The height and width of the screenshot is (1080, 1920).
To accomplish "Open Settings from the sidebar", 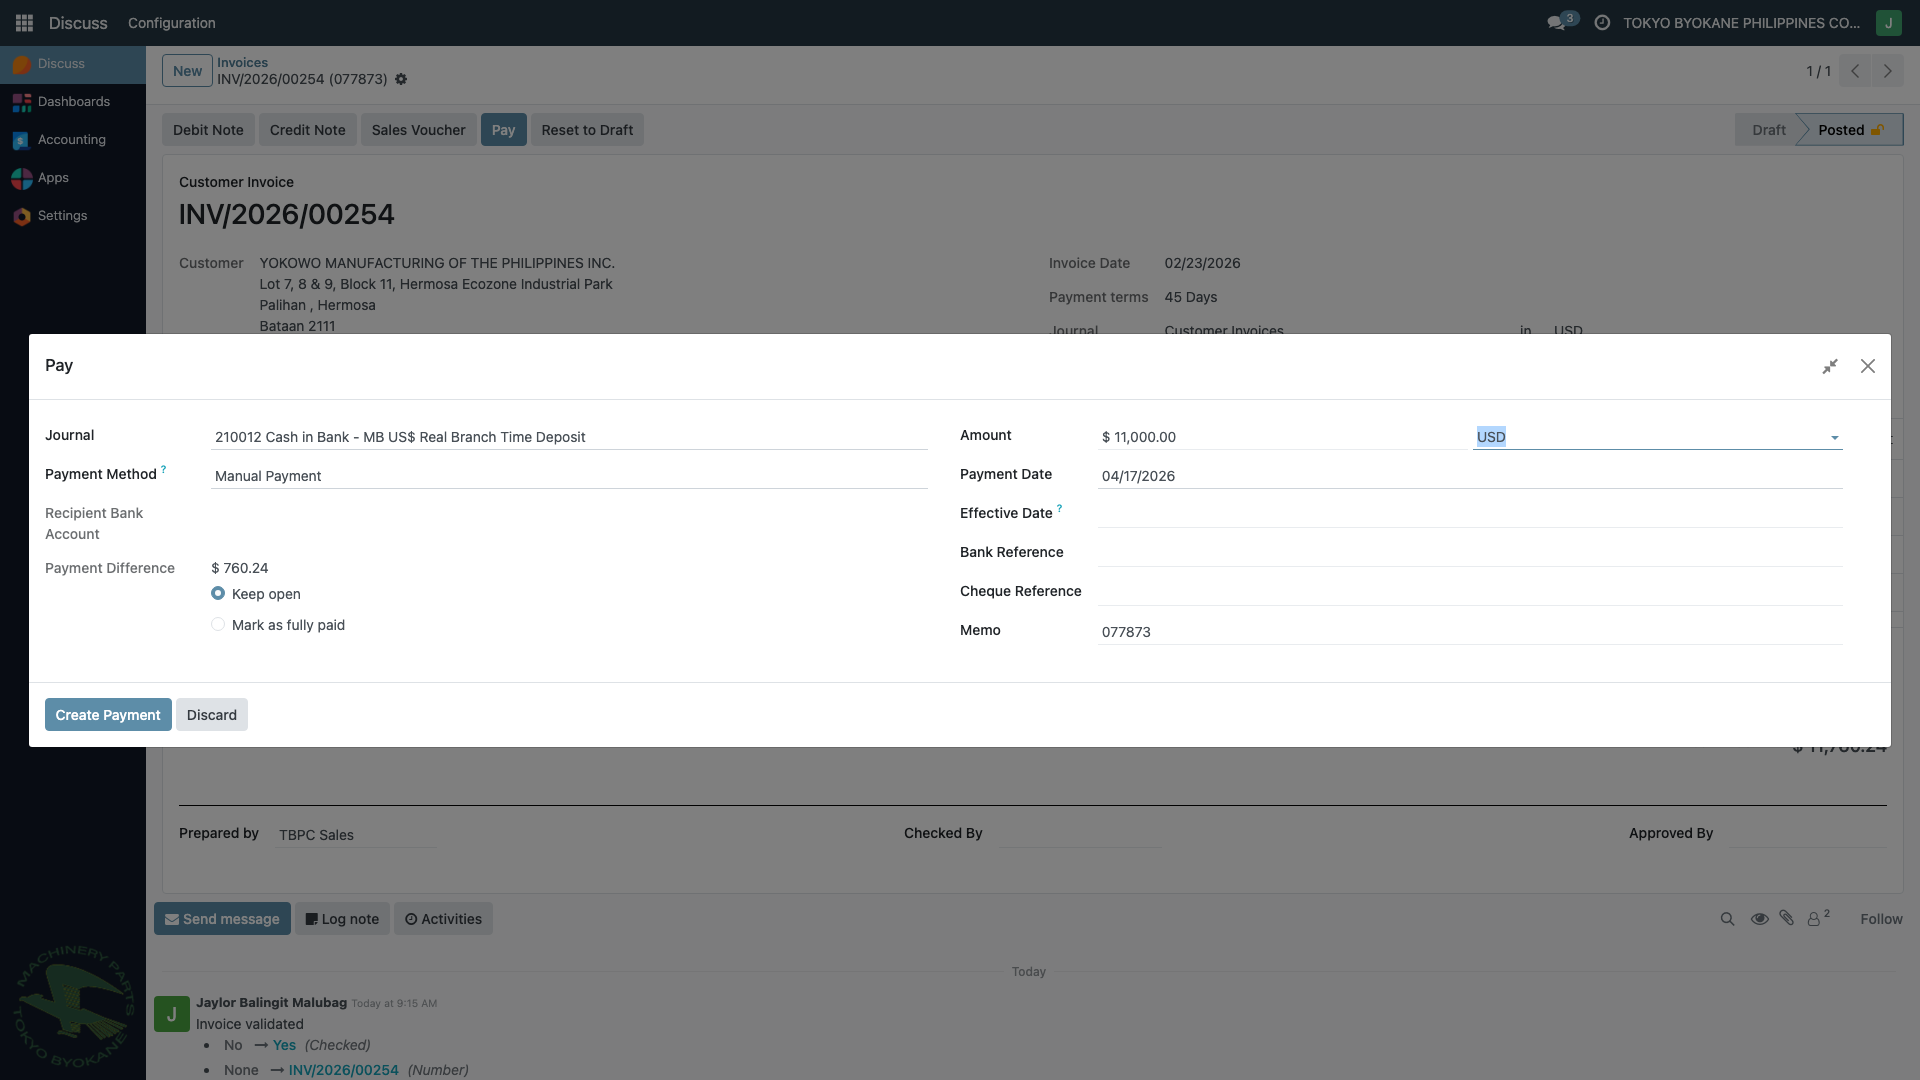I will coord(61,215).
